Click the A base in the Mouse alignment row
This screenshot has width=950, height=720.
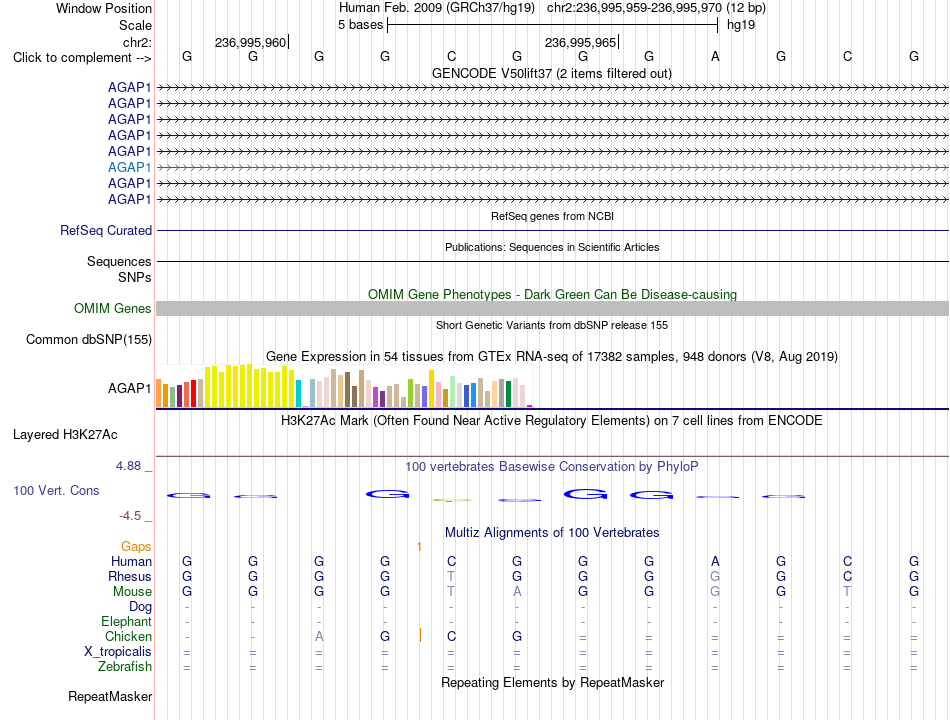517,592
